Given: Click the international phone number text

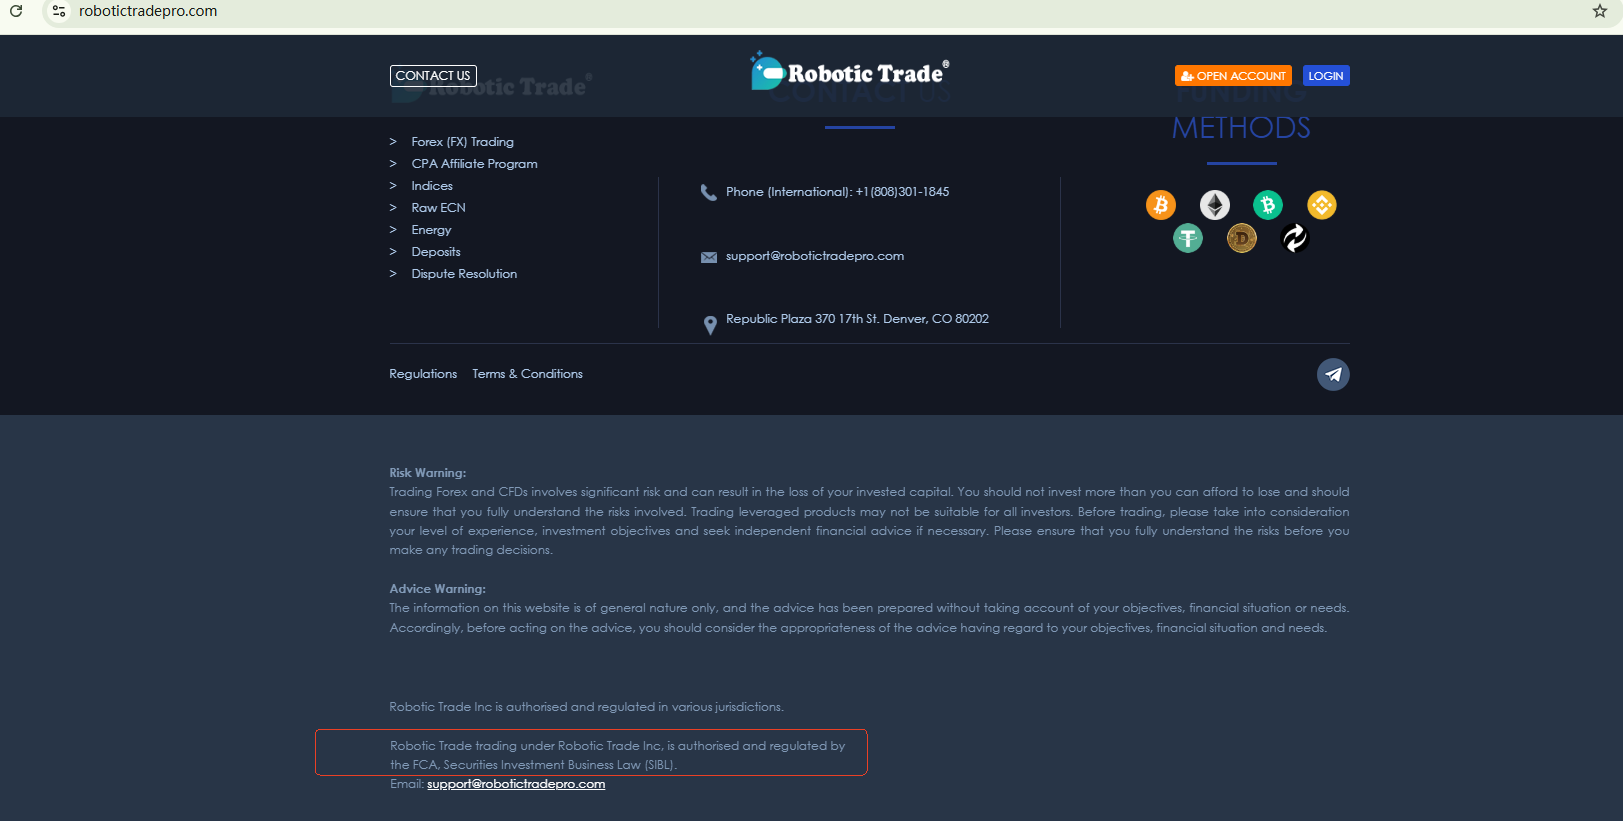Looking at the screenshot, I should coord(838,192).
